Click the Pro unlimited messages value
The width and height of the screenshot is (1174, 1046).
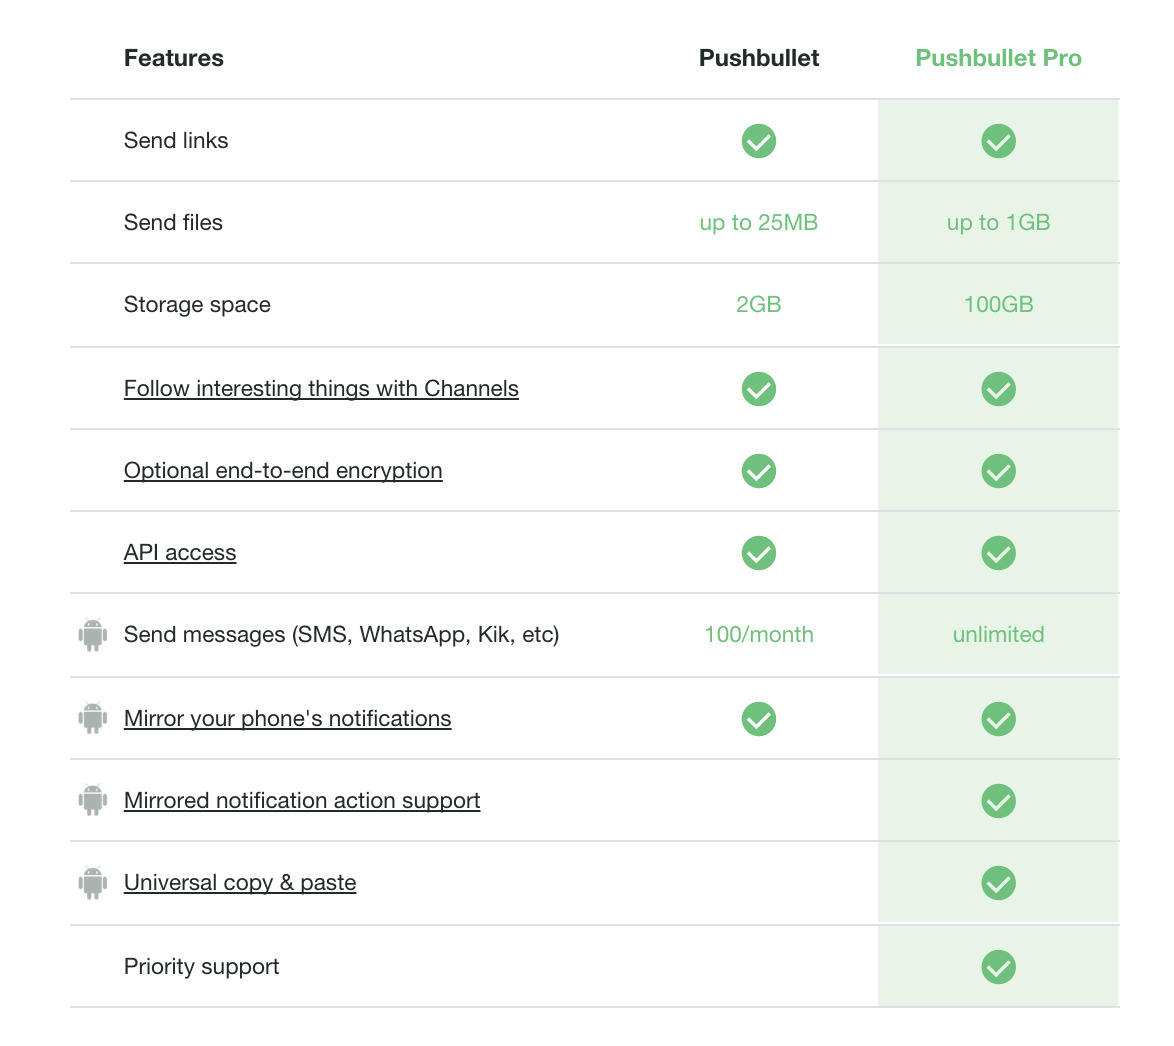pos(998,634)
